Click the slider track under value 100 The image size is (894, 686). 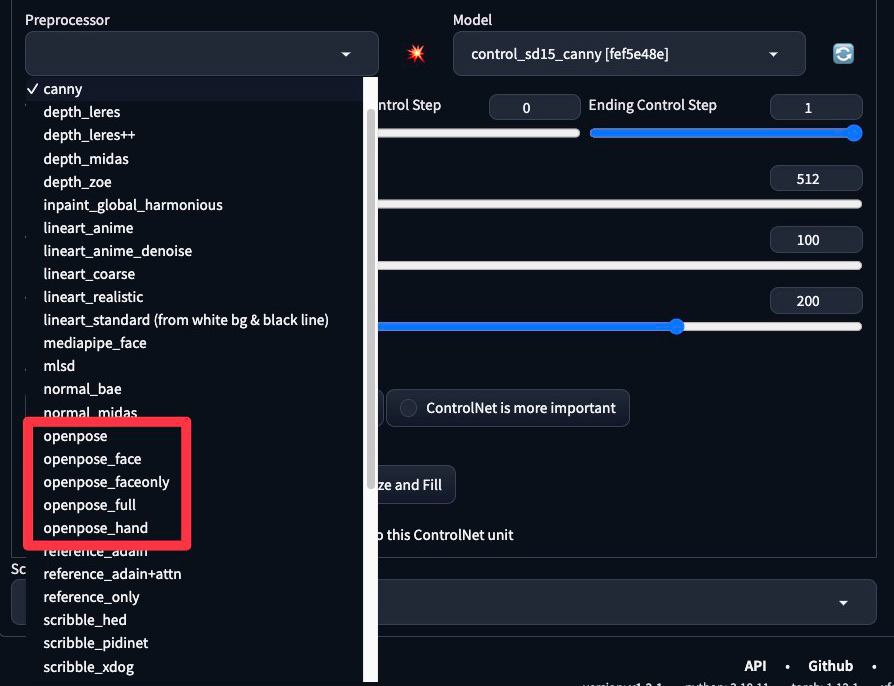click(619, 265)
